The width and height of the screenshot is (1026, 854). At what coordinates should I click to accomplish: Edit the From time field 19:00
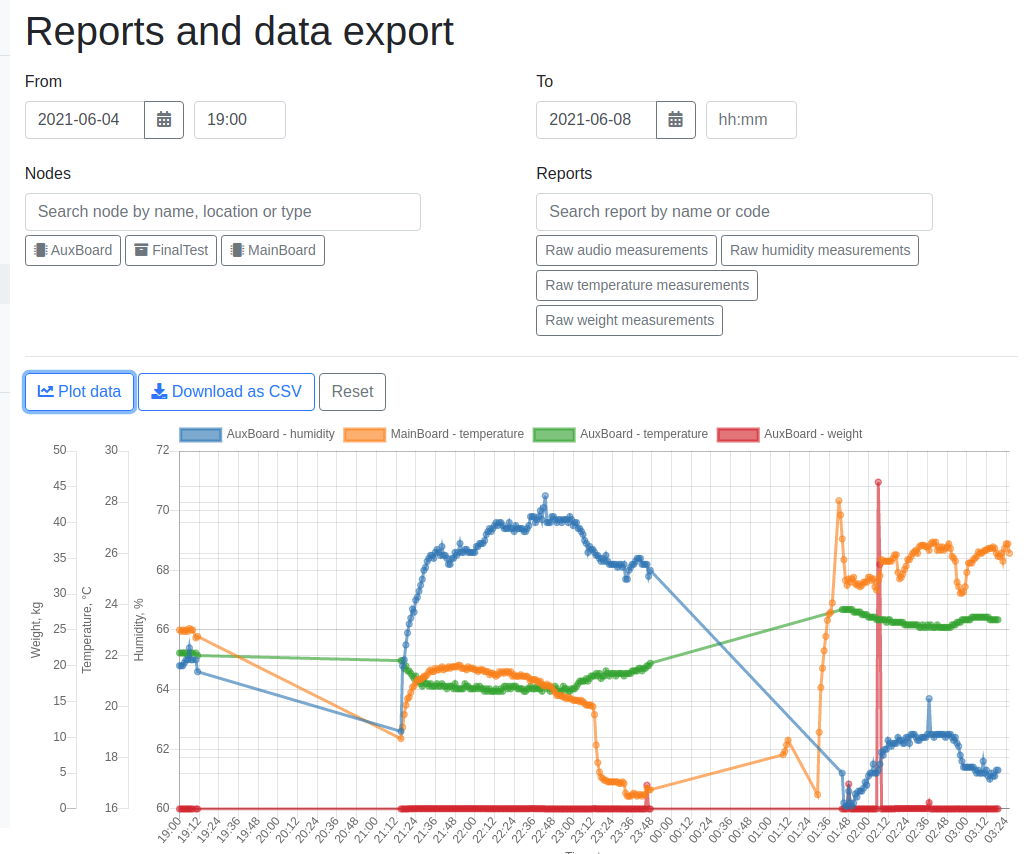[239, 120]
